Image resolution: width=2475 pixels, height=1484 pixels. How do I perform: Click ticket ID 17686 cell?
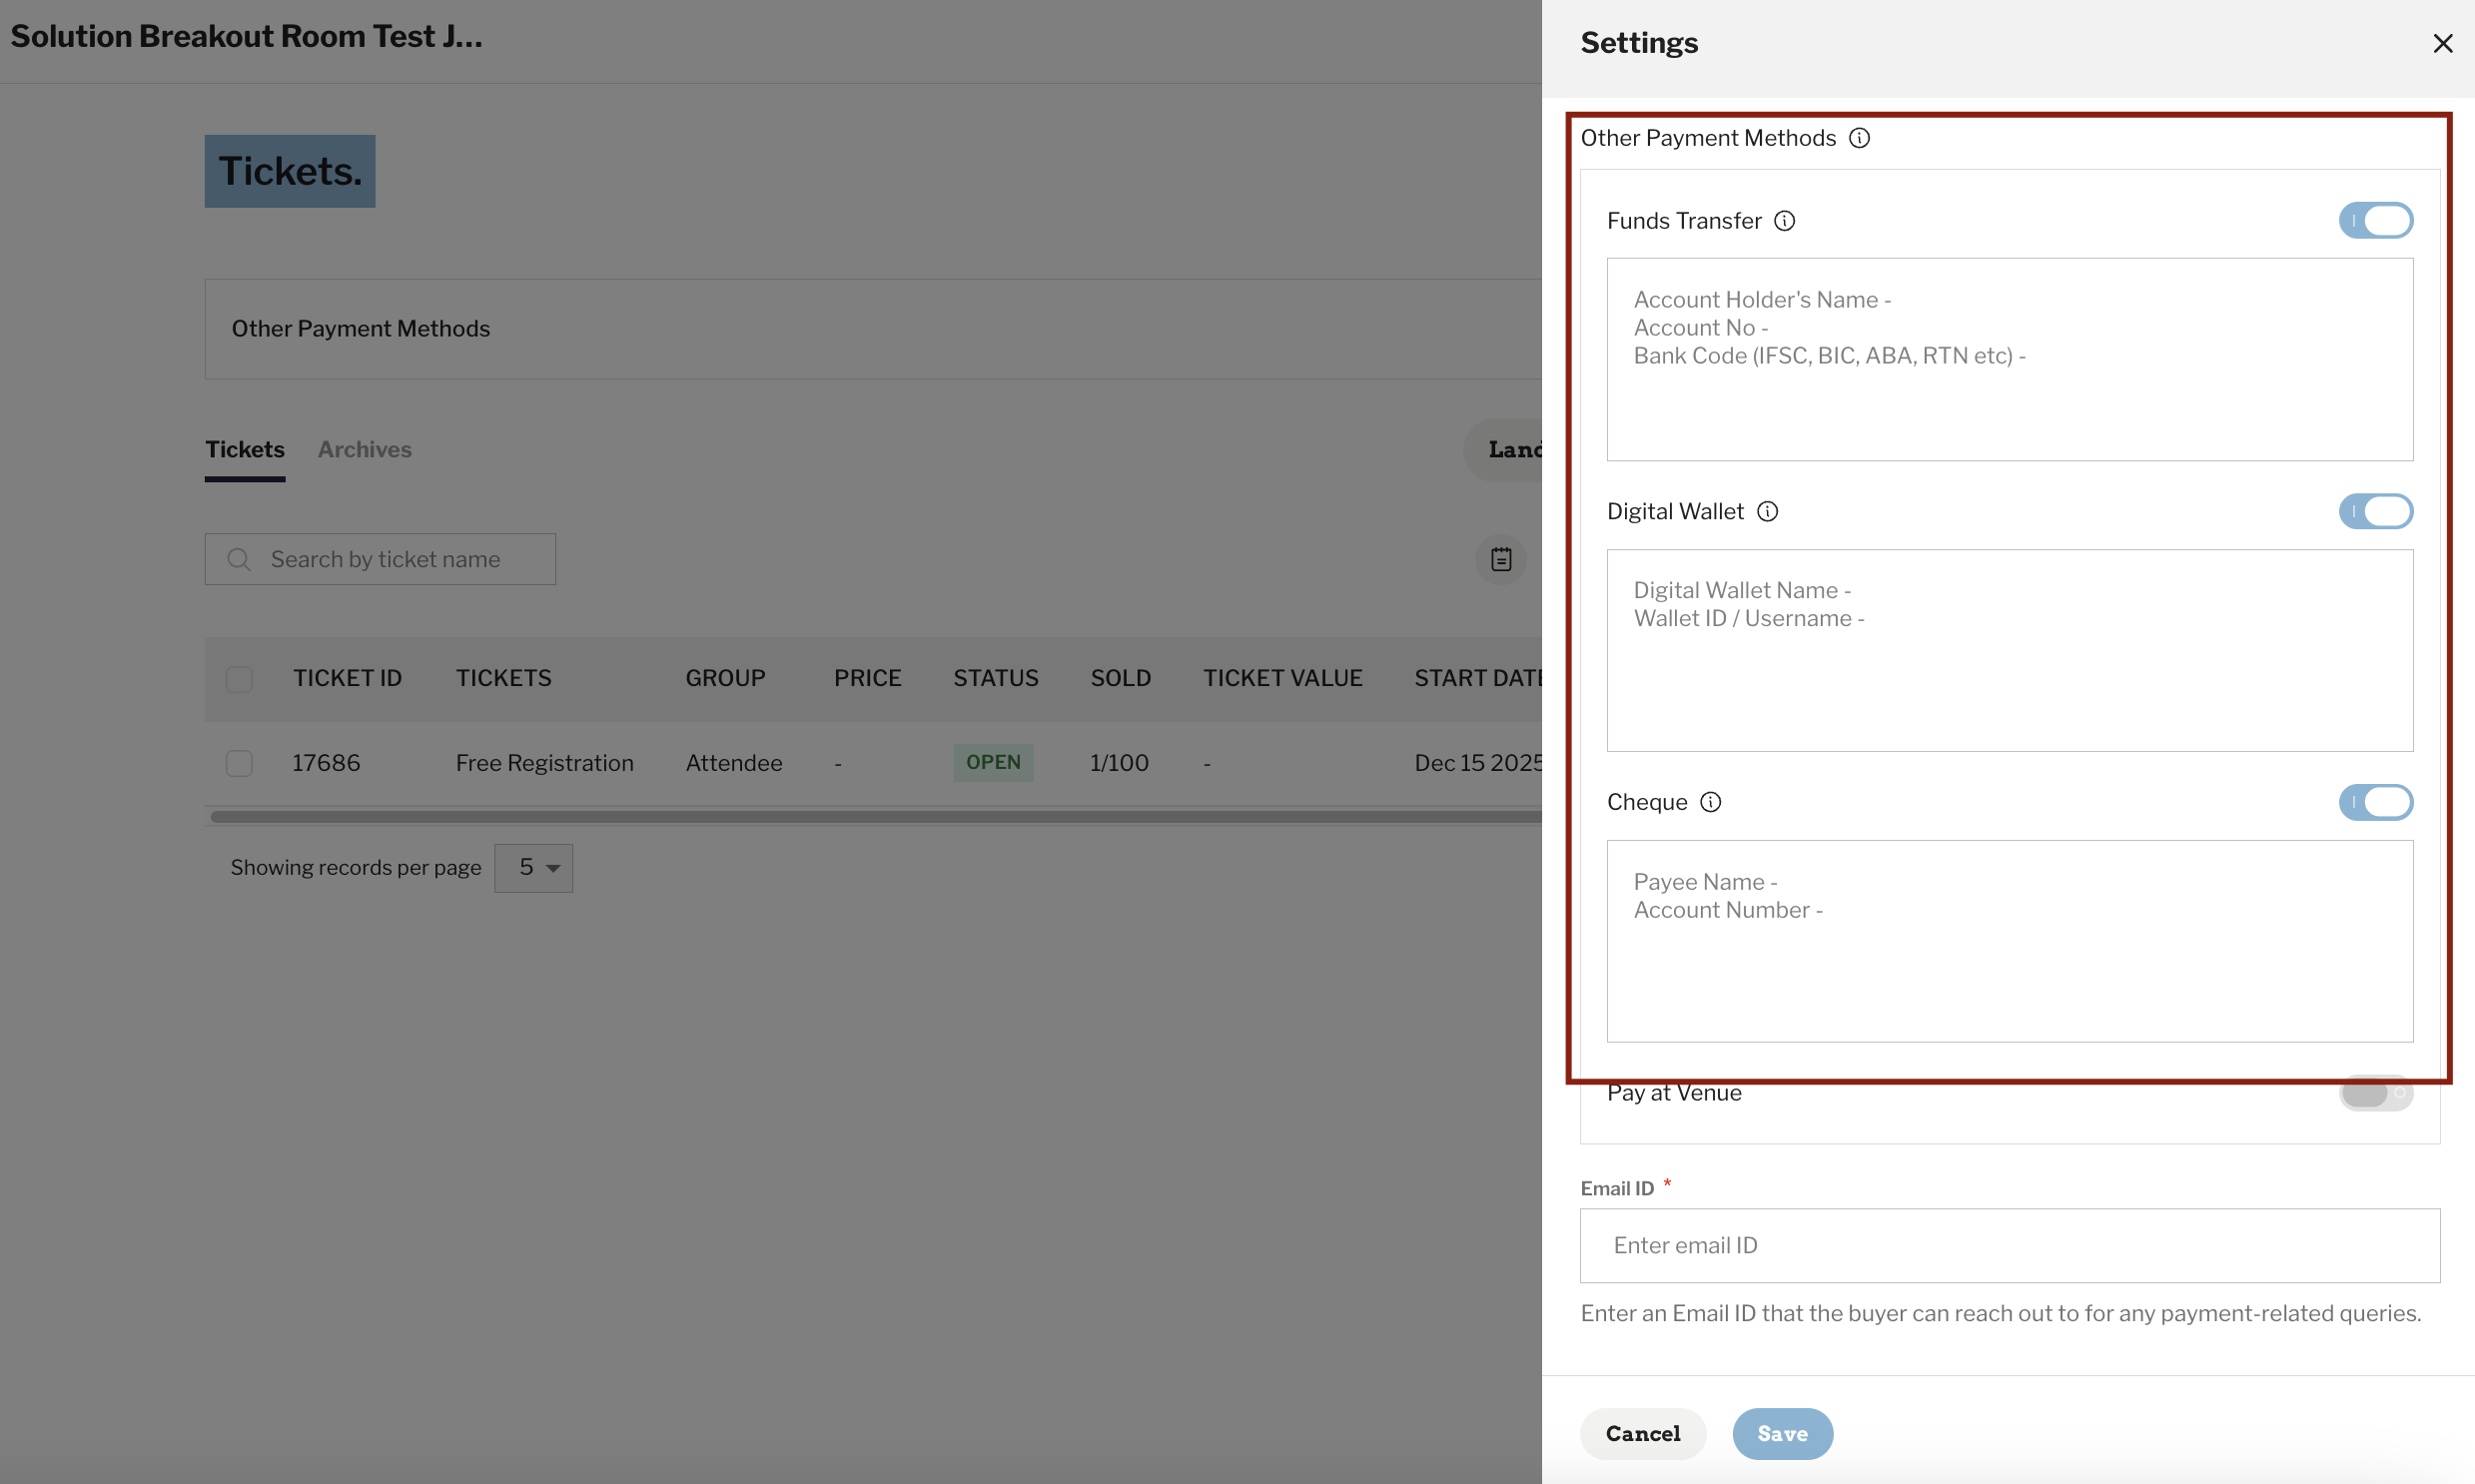(x=326, y=763)
